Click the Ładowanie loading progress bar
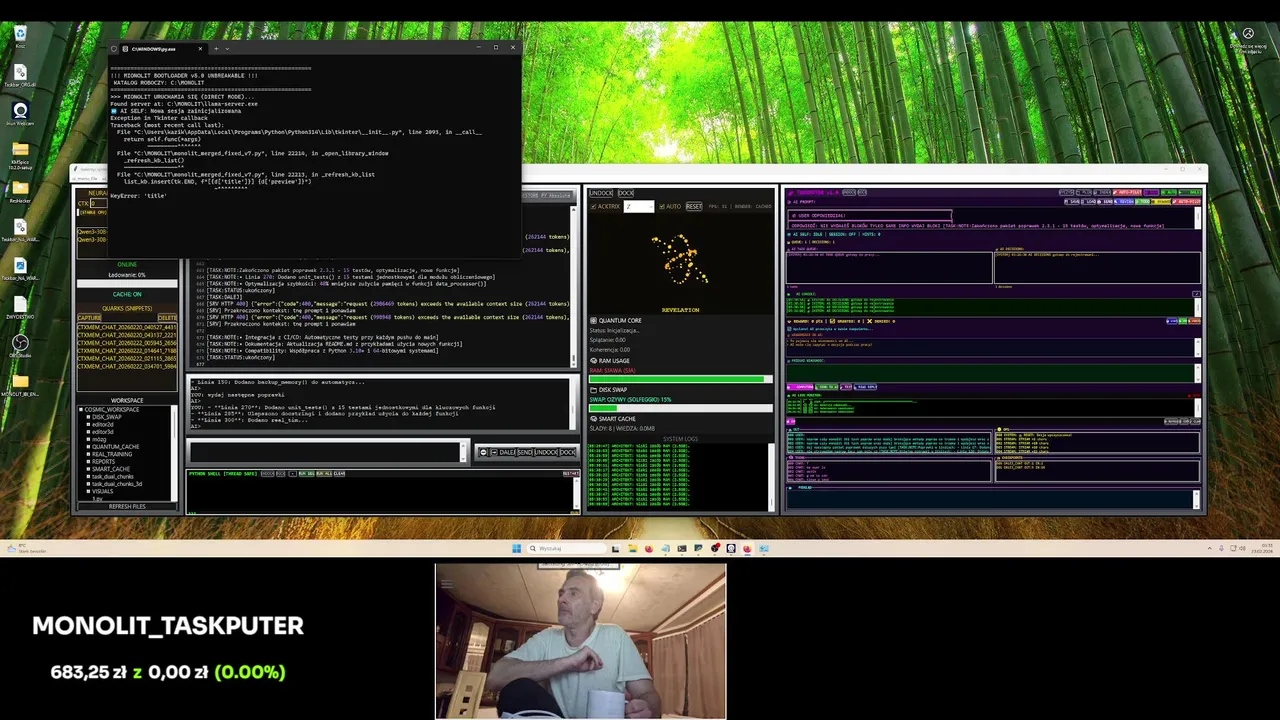The image size is (1280, 720). tap(127, 283)
